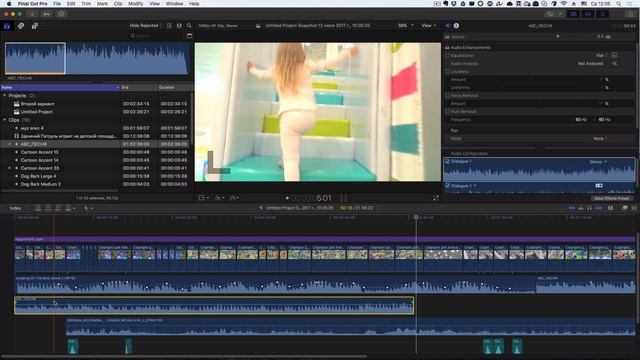Screen dimensions: 640x360
Task: Select the Audio inspector speaker icon
Action: pos(448,26)
